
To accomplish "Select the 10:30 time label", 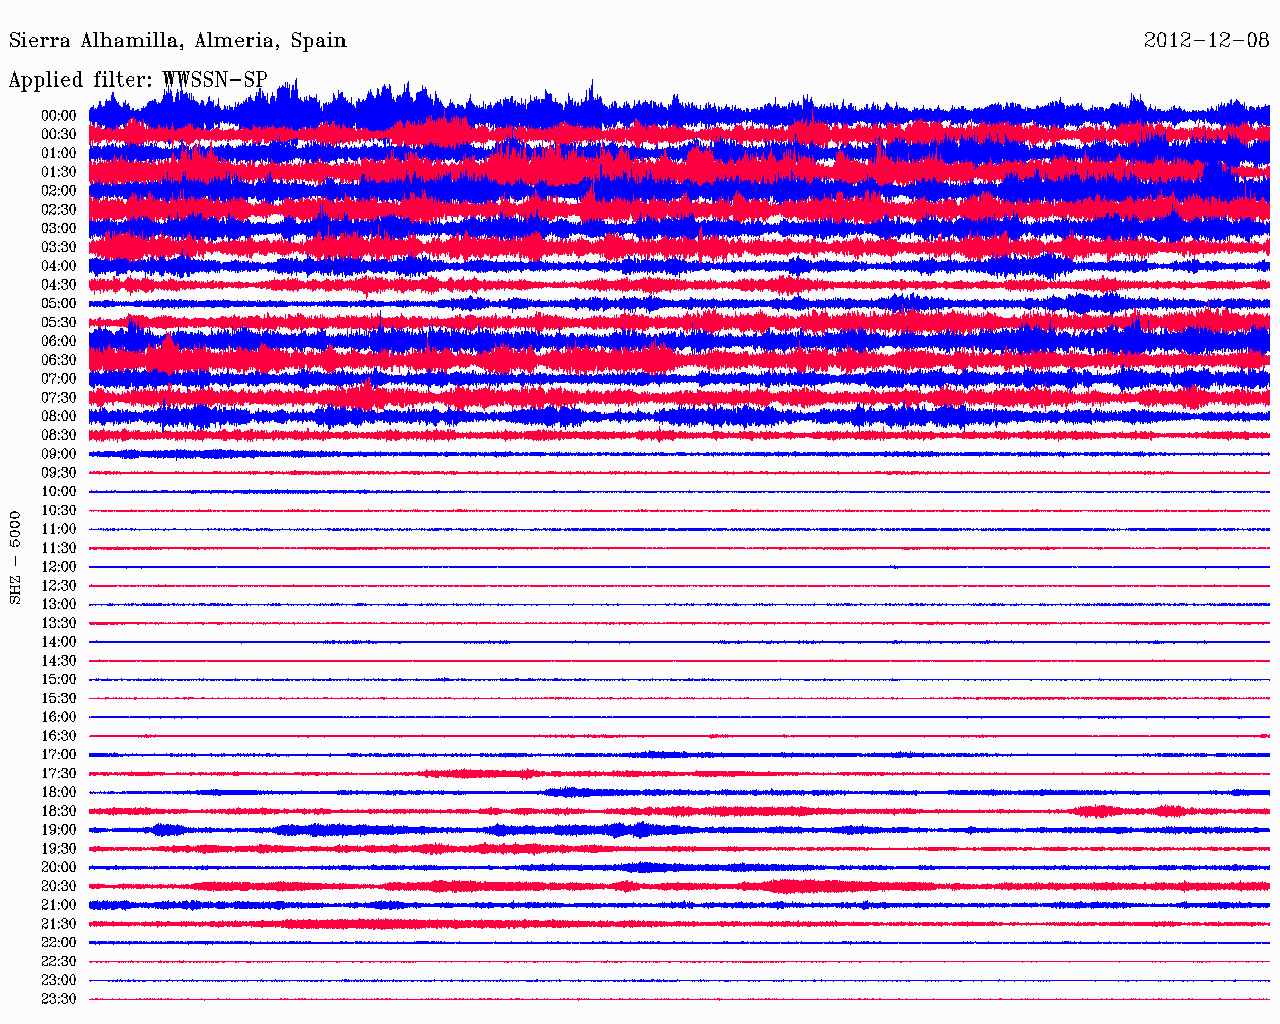I will [x=59, y=511].
